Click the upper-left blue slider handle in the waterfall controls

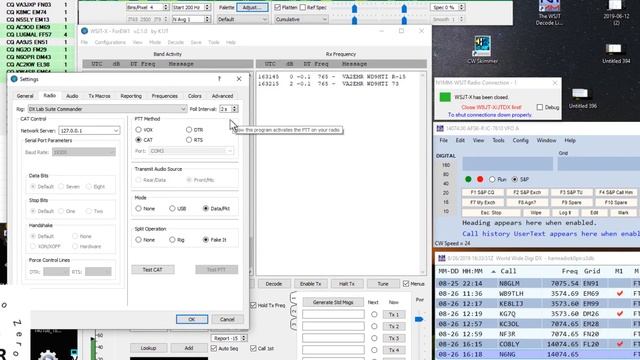[x=354, y=8]
